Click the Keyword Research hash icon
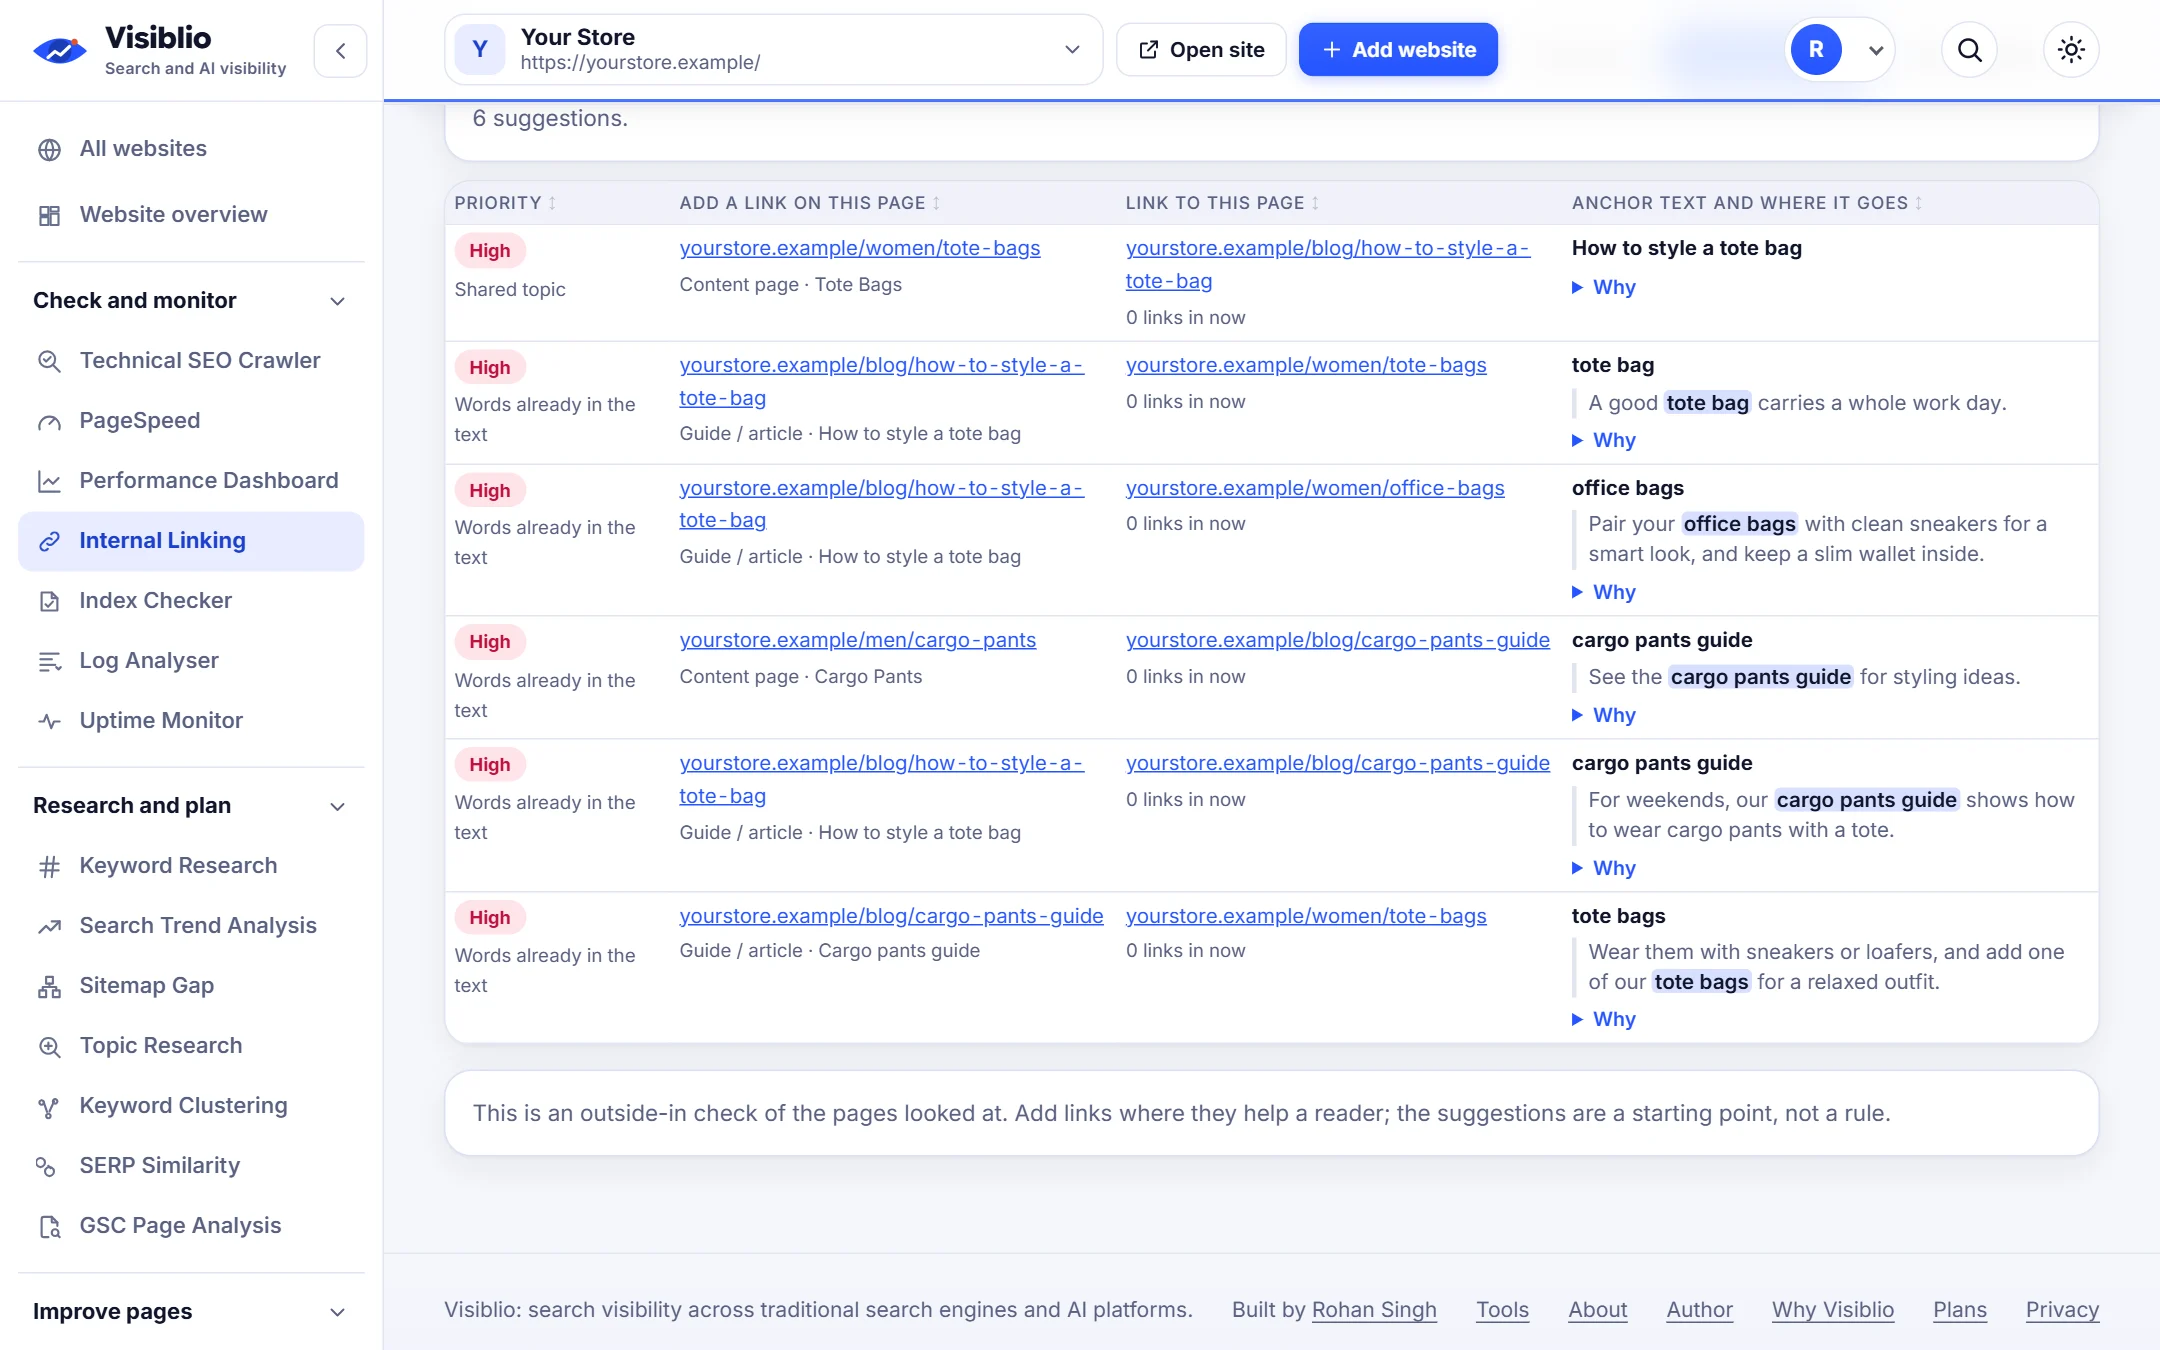Image resolution: width=2160 pixels, height=1350 pixels. pyautogui.click(x=49, y=866)
